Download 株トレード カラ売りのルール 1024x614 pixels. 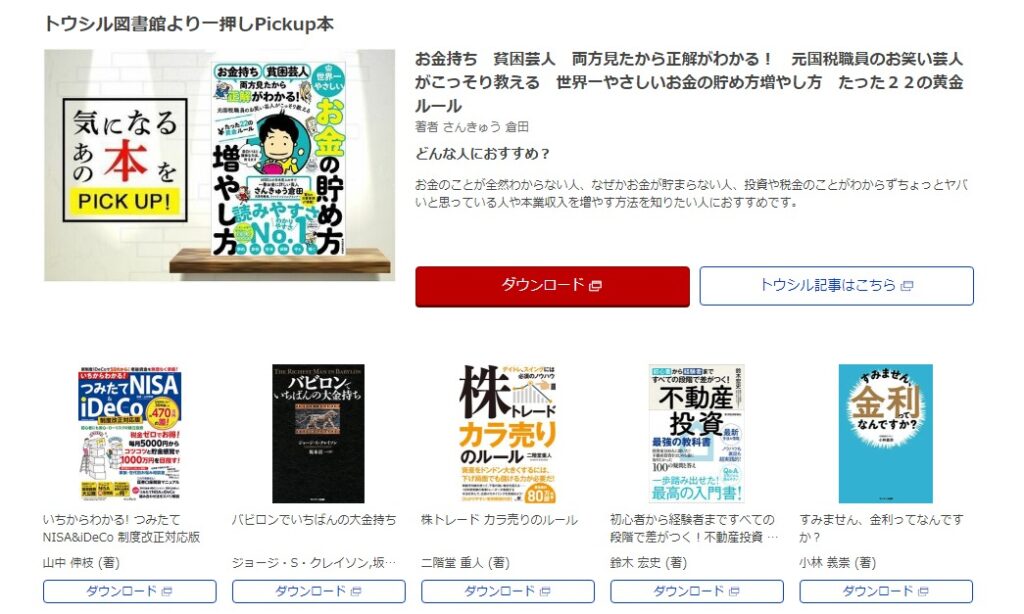tap(507, 591)
